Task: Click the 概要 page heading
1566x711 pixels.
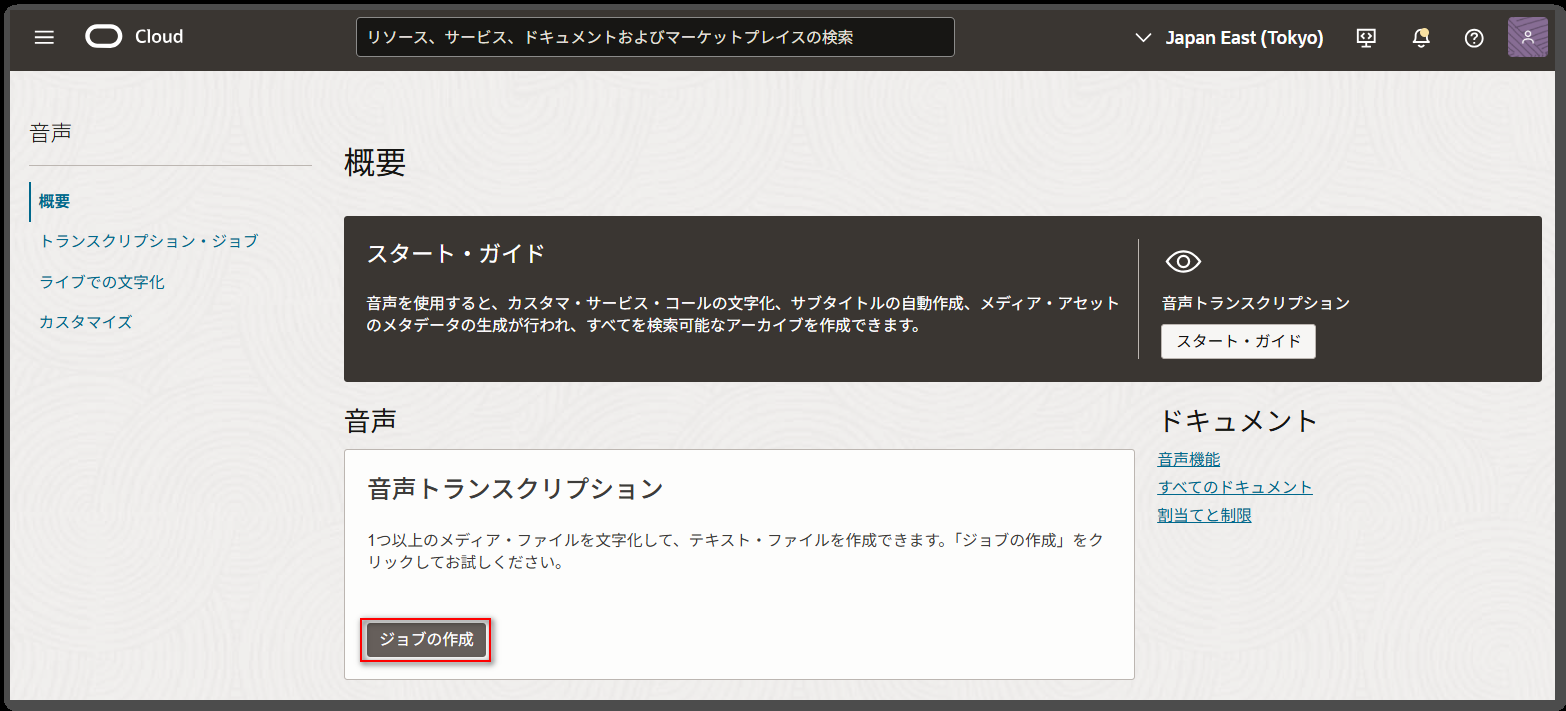Action: [375, 163]
